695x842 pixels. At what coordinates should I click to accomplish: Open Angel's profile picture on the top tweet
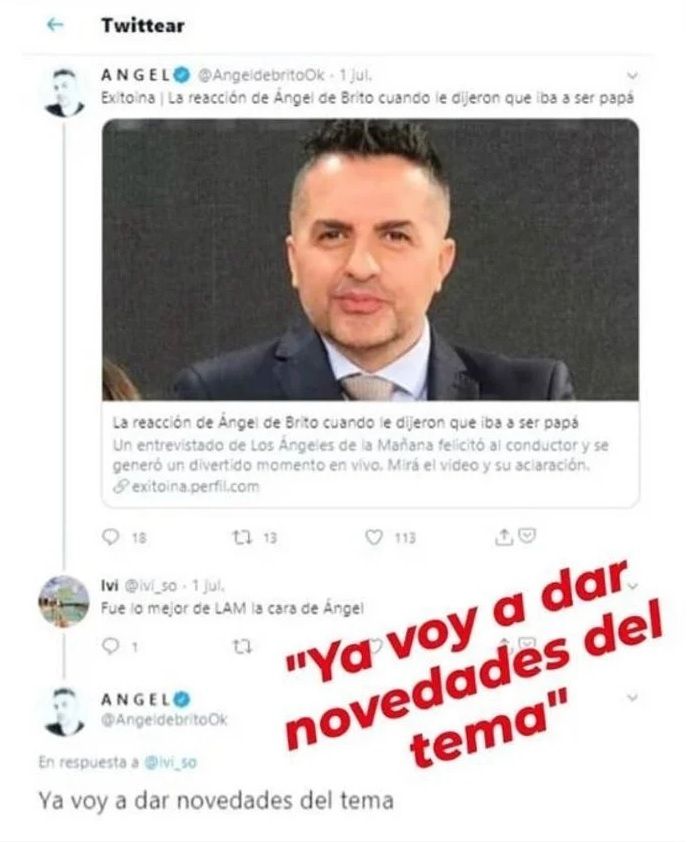[x=64, y=92]
